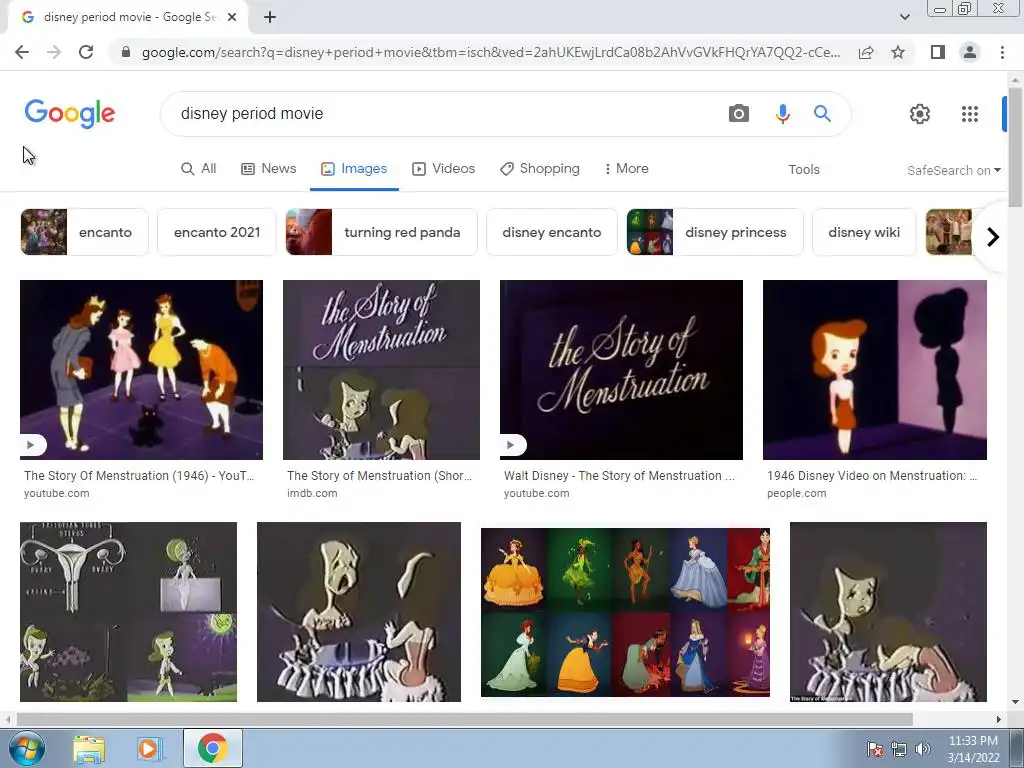Open the network tray icon

(899, 749)
